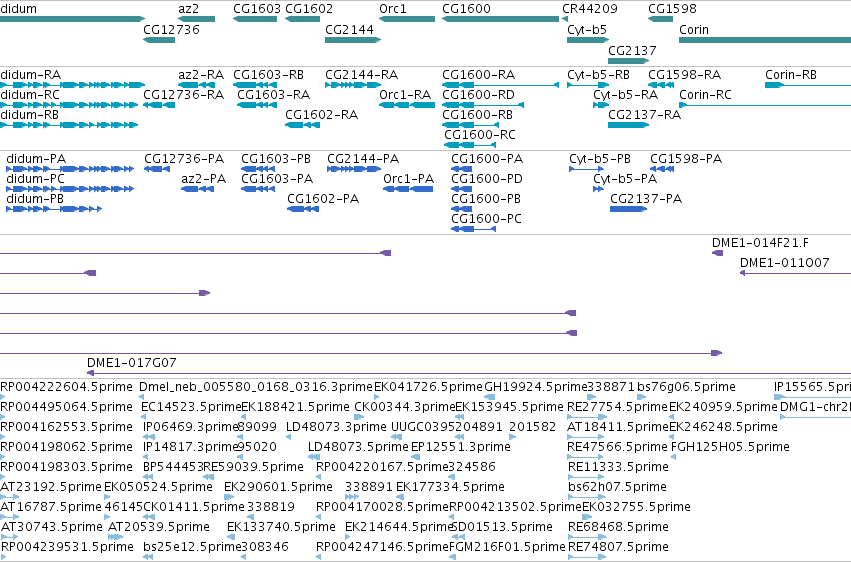The width and height of the screenshot is (851, 562).
Task: Click the CG2144 gene bar glyph
Action: click(353, 40)
